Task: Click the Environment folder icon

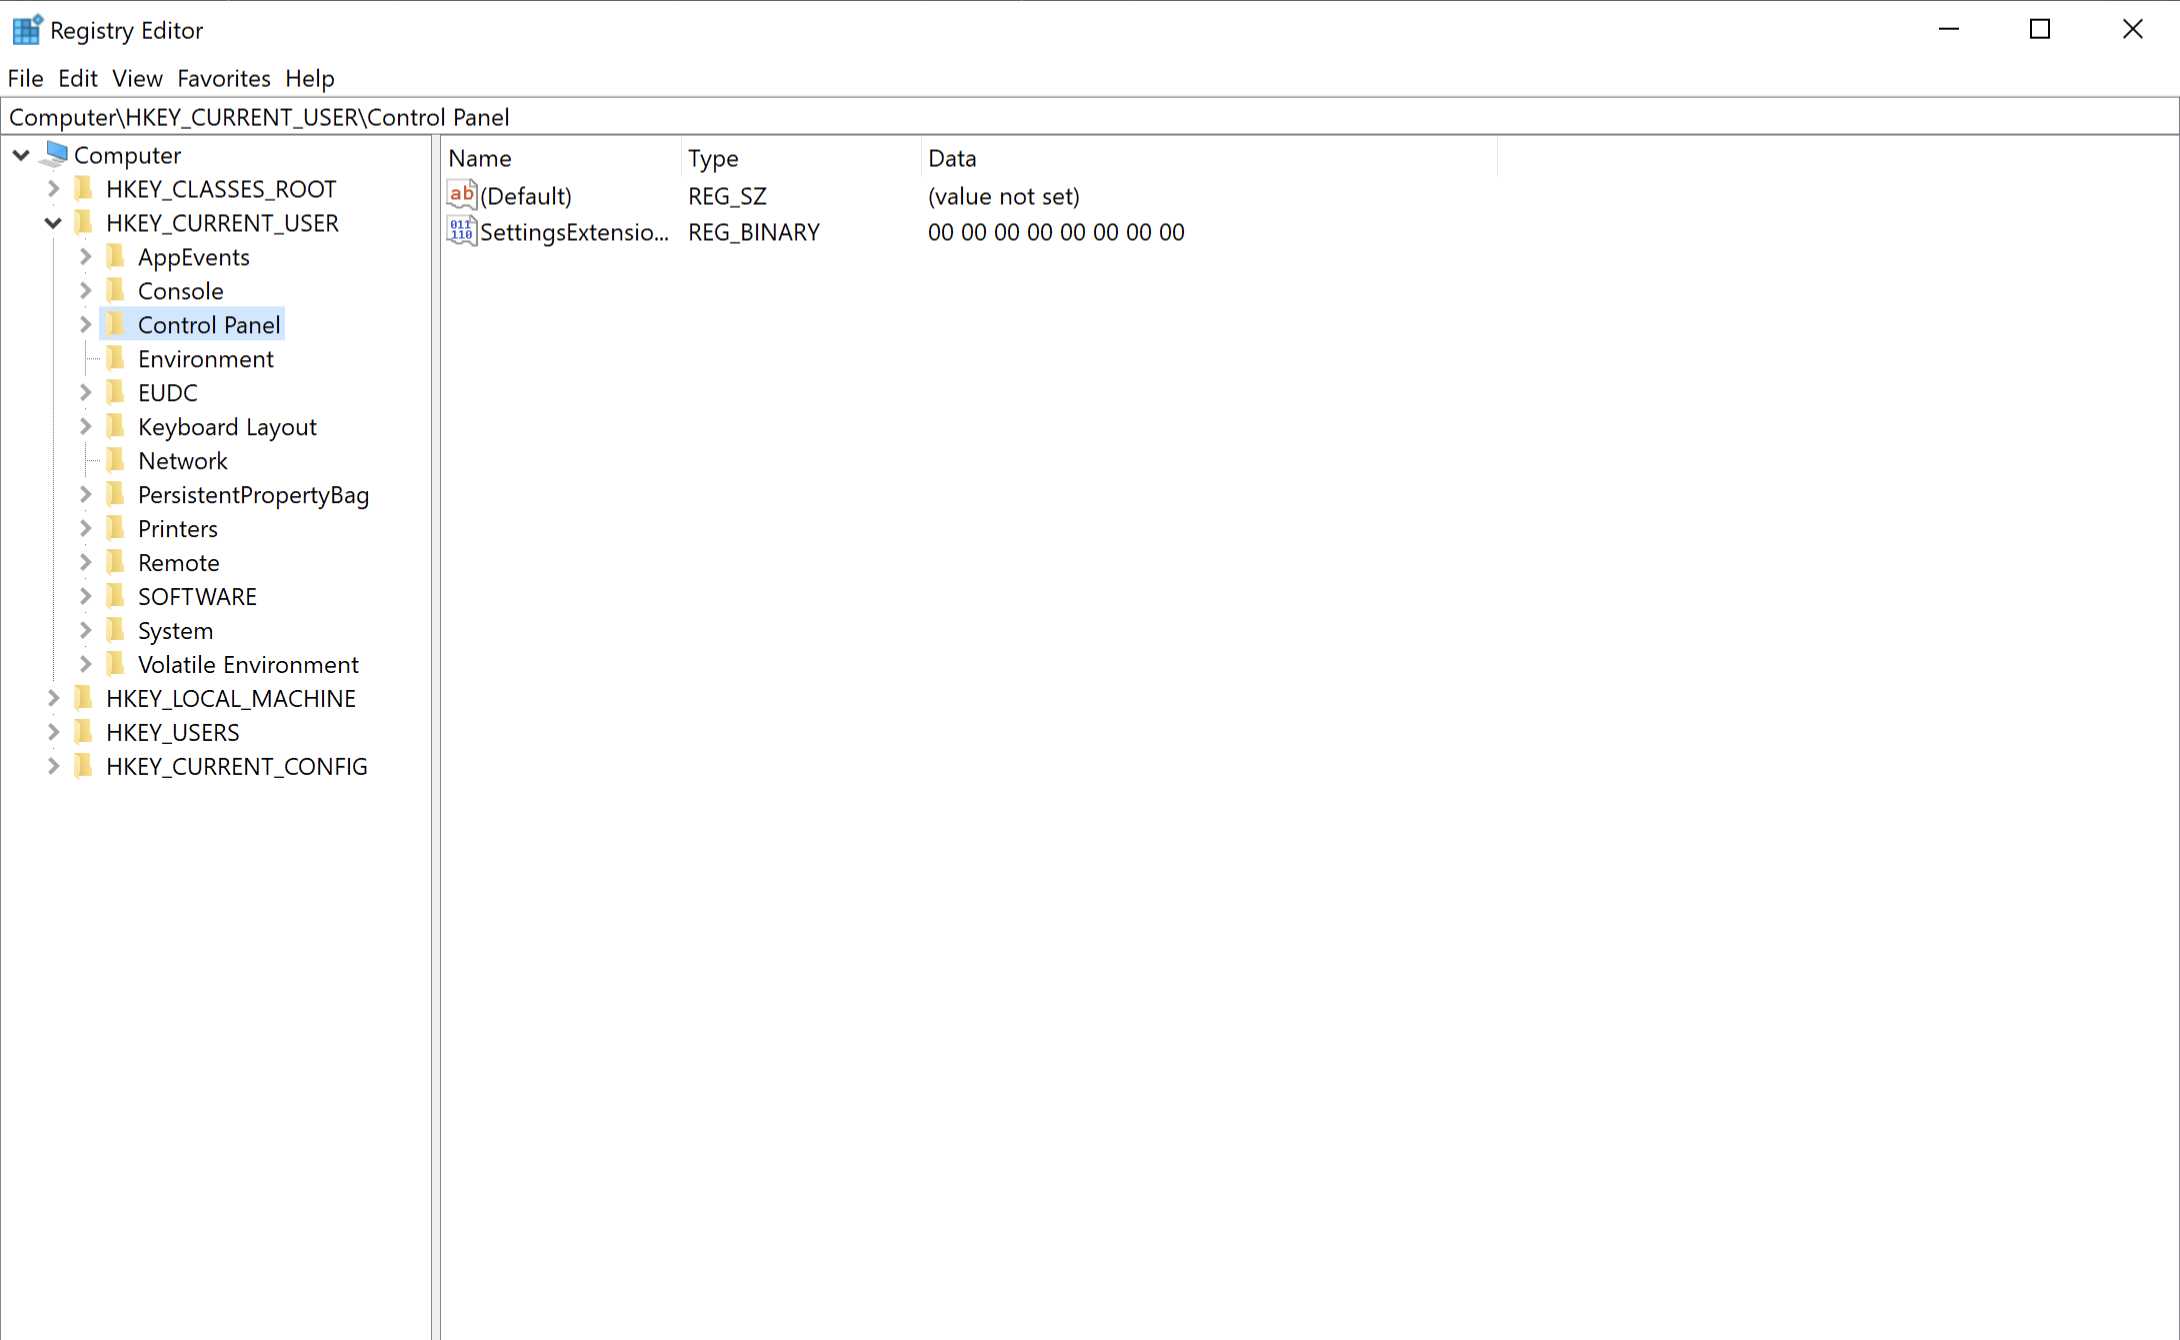Action: point(116,358)
